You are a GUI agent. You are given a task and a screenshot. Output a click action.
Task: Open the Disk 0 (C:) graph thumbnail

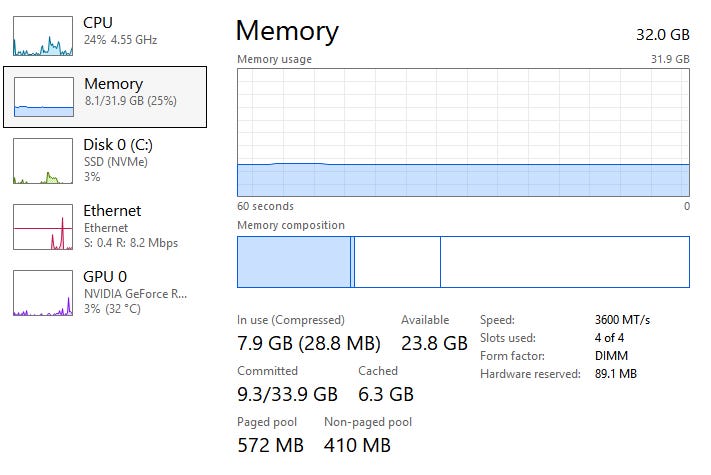[x=43, y=161]
